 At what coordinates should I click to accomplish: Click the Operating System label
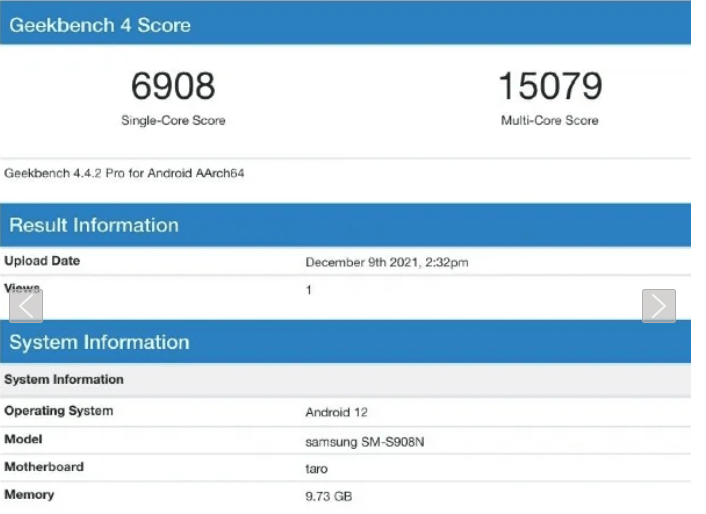pyautogui.click(x=59, y=411)
